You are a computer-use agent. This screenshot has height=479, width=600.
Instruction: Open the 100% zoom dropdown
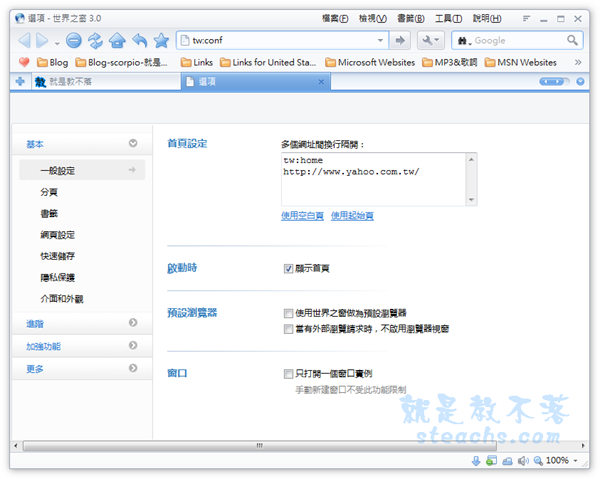(x=576, y=461)
